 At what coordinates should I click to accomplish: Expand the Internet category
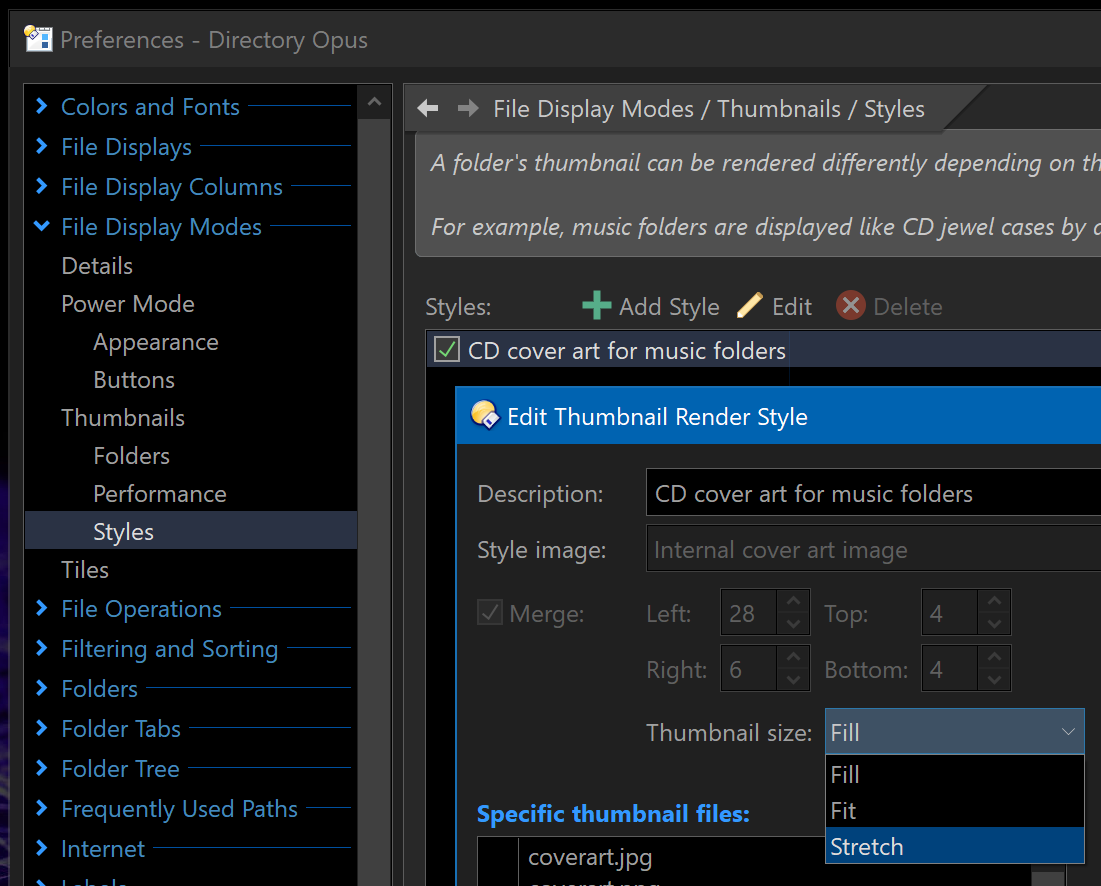41,848
